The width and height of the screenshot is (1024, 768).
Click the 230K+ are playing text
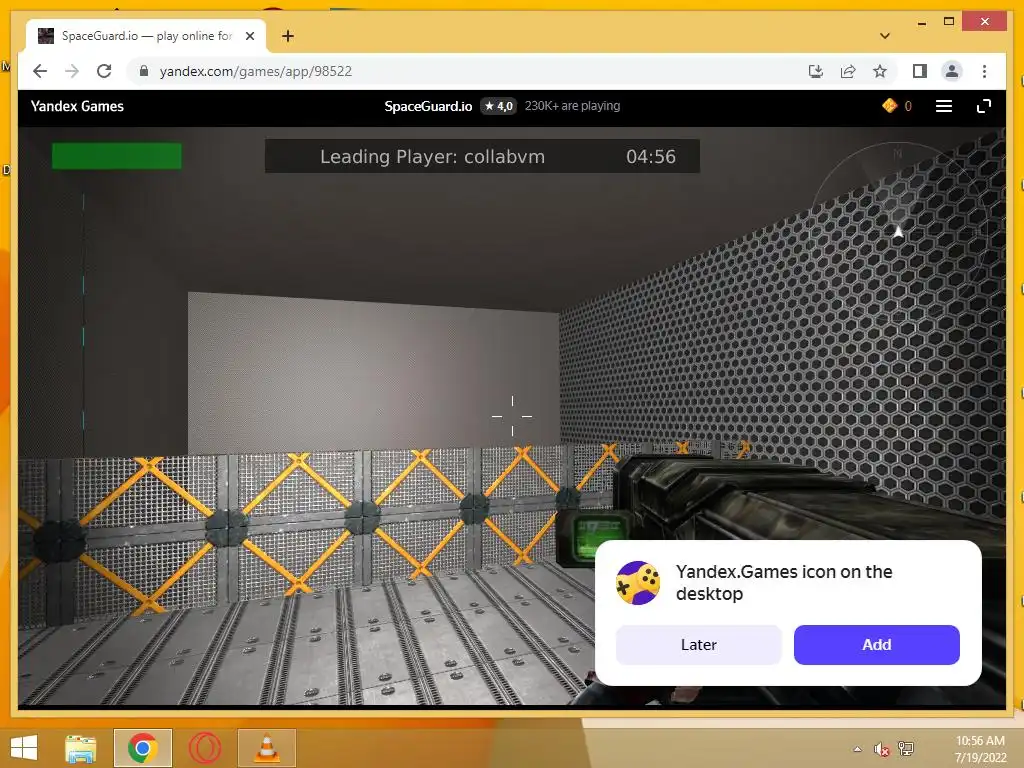pos(572,106)
